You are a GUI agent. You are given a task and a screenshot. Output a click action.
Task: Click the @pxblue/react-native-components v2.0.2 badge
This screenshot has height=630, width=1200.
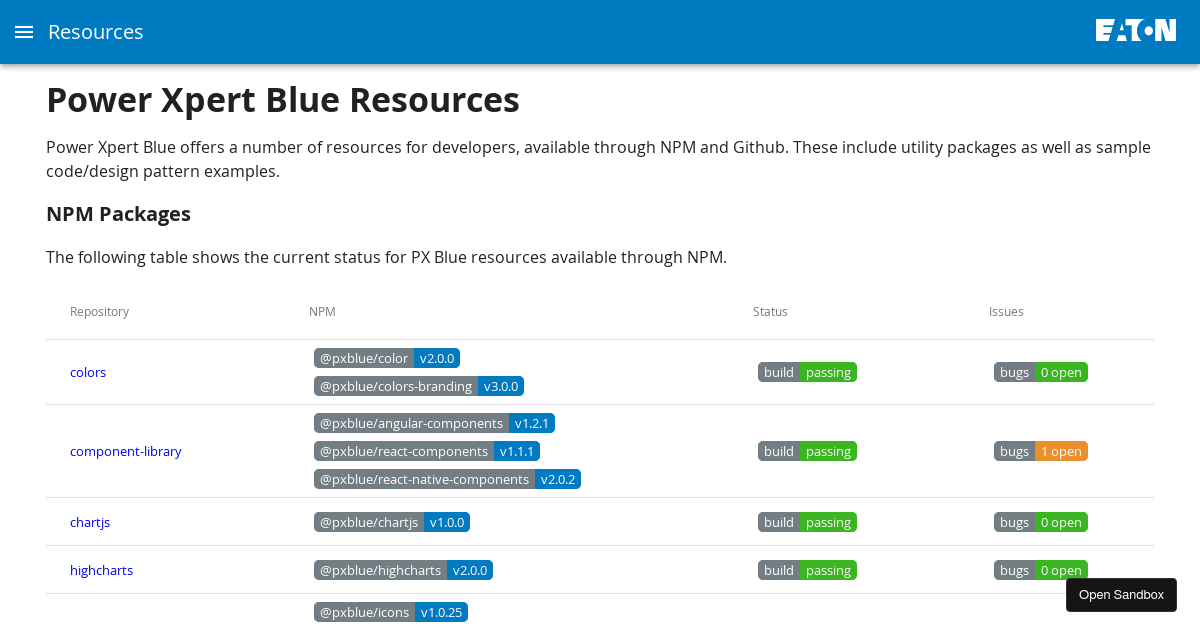pos(447,479)
